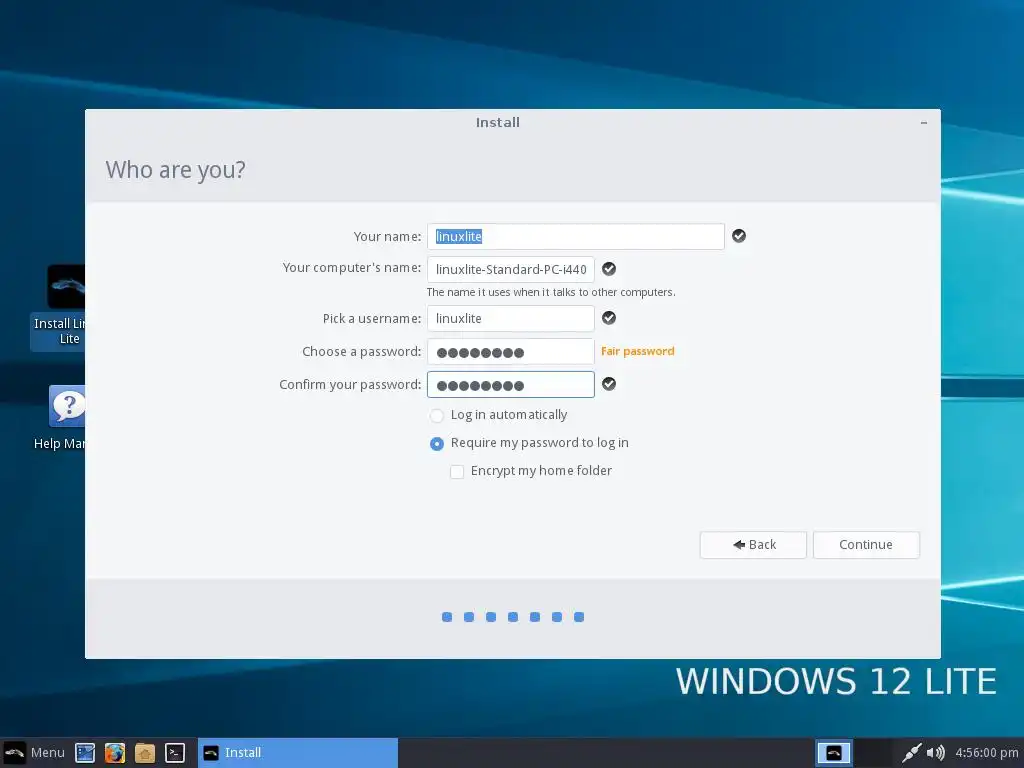Click the checkmark beside username field
The height and width of the screenshot is (768, 1024).
[609, 317]
